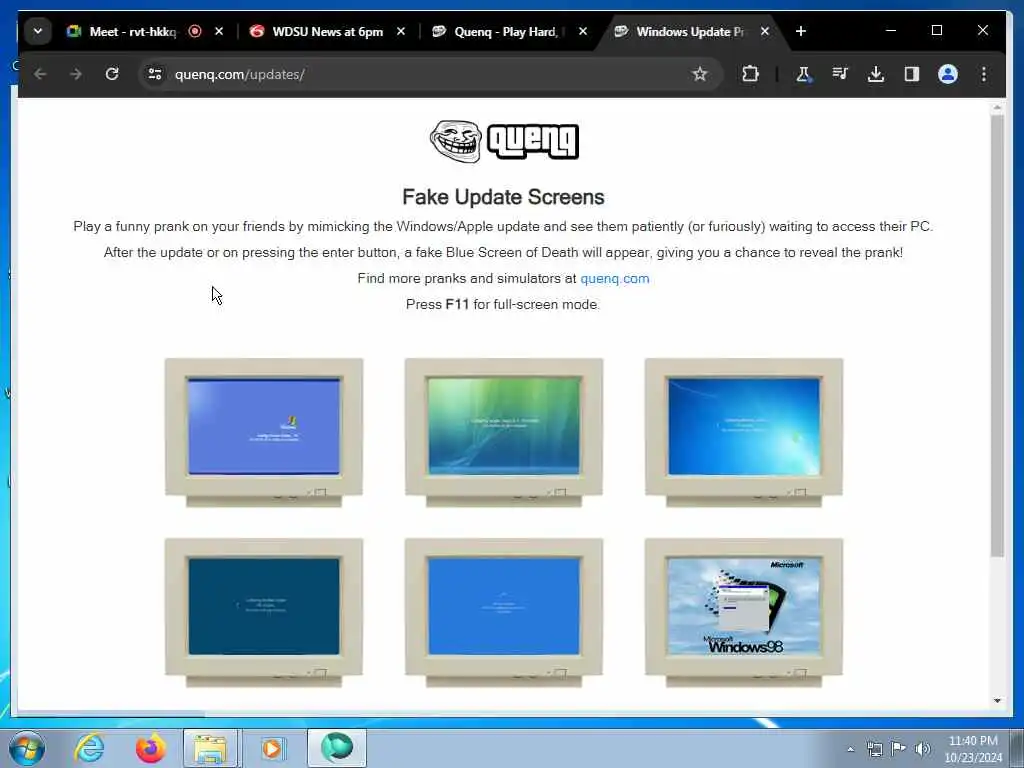This screenshot has height=768, width=1024.
Task: Bookmark this page with the star
Action: pyautogui.click(x=700, y=74)
